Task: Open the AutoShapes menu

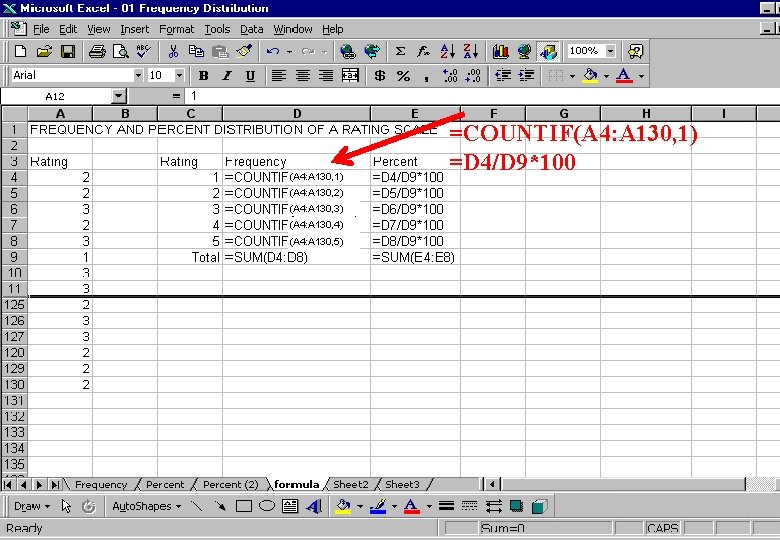Action: (146, 506)
